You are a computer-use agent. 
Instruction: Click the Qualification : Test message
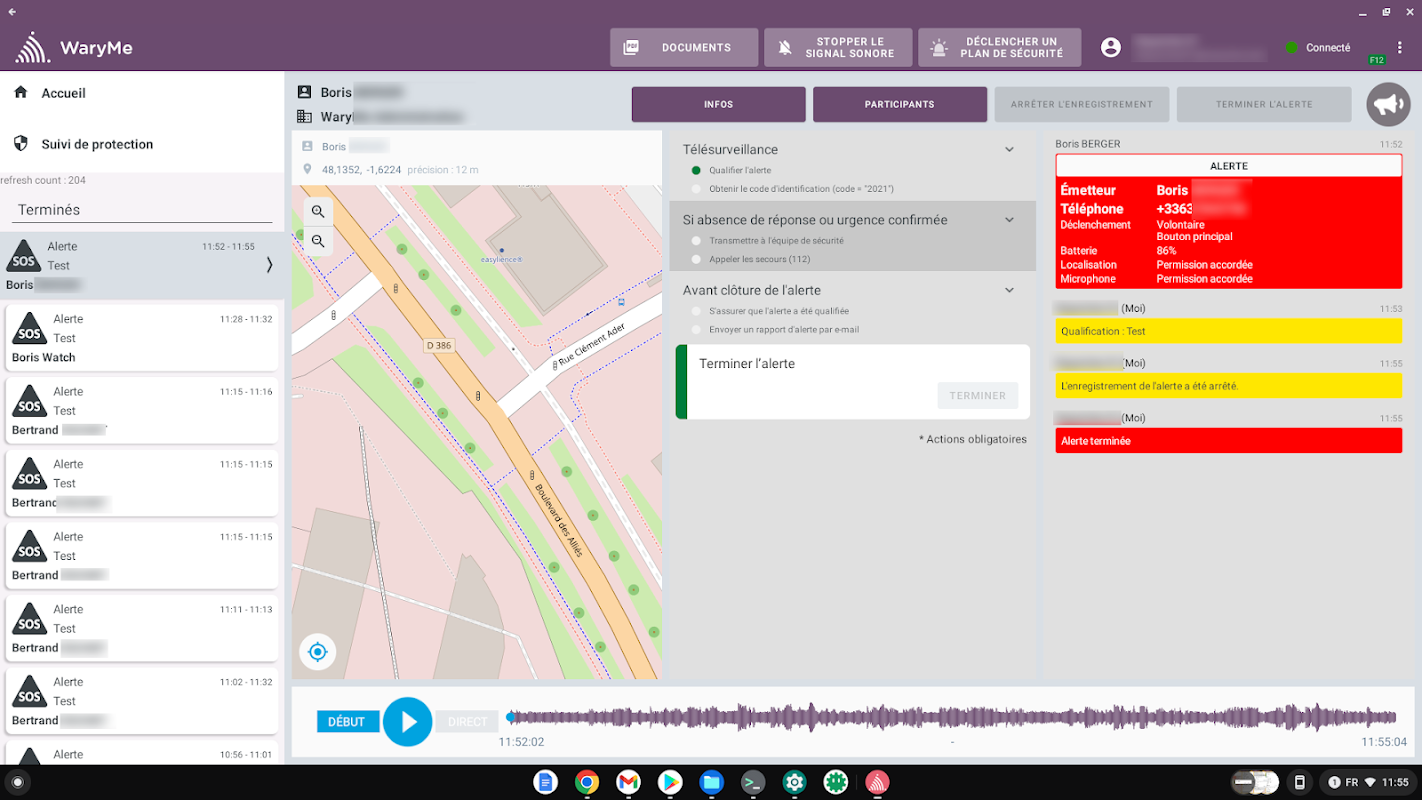coord(1229,331)
